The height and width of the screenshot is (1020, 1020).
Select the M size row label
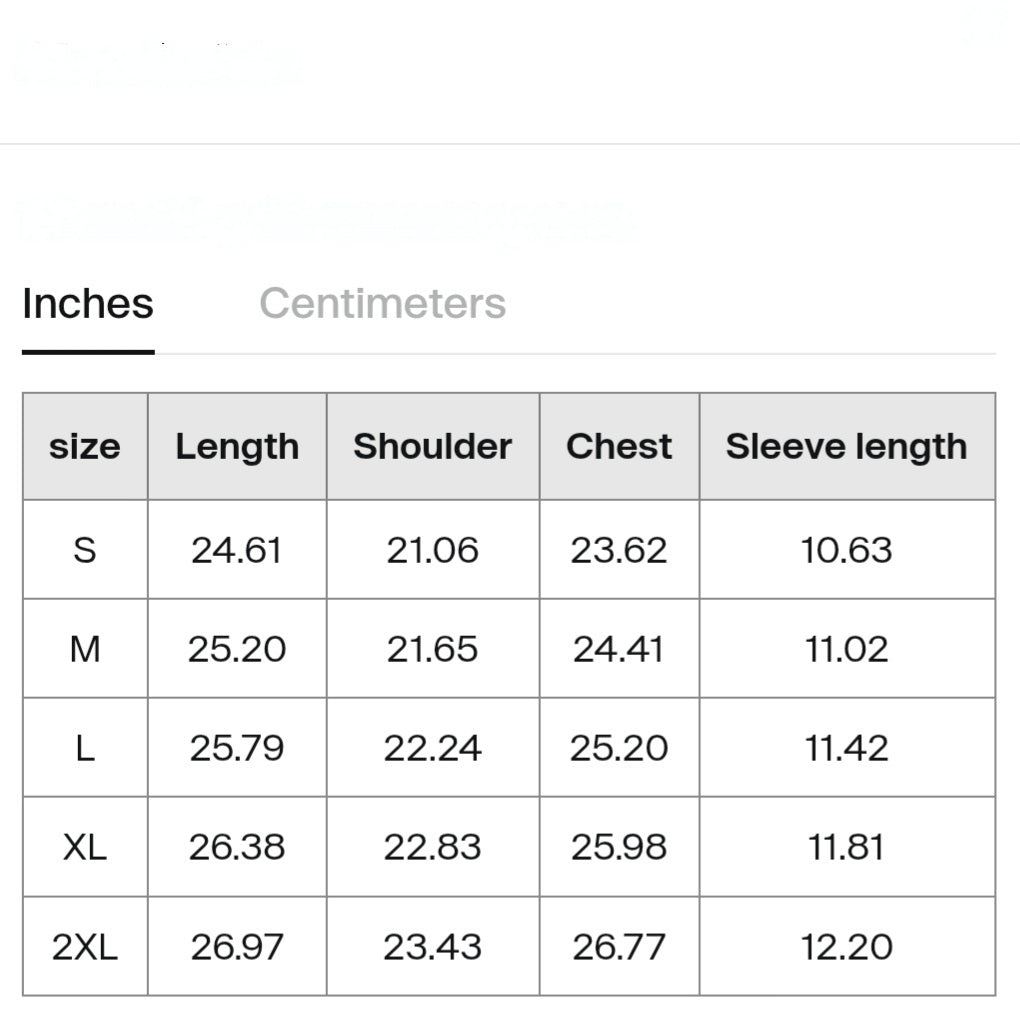[x=85, y=649]
